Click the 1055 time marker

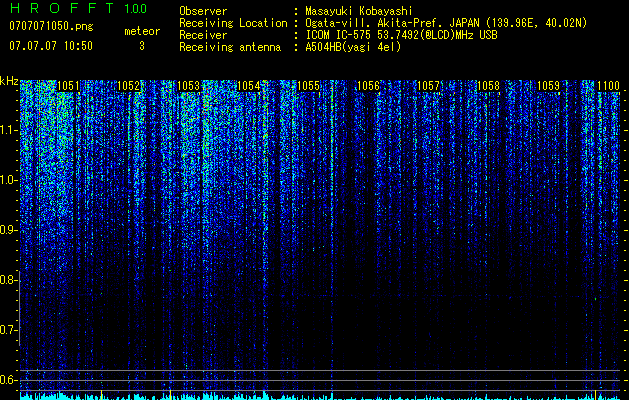point(308,86)
